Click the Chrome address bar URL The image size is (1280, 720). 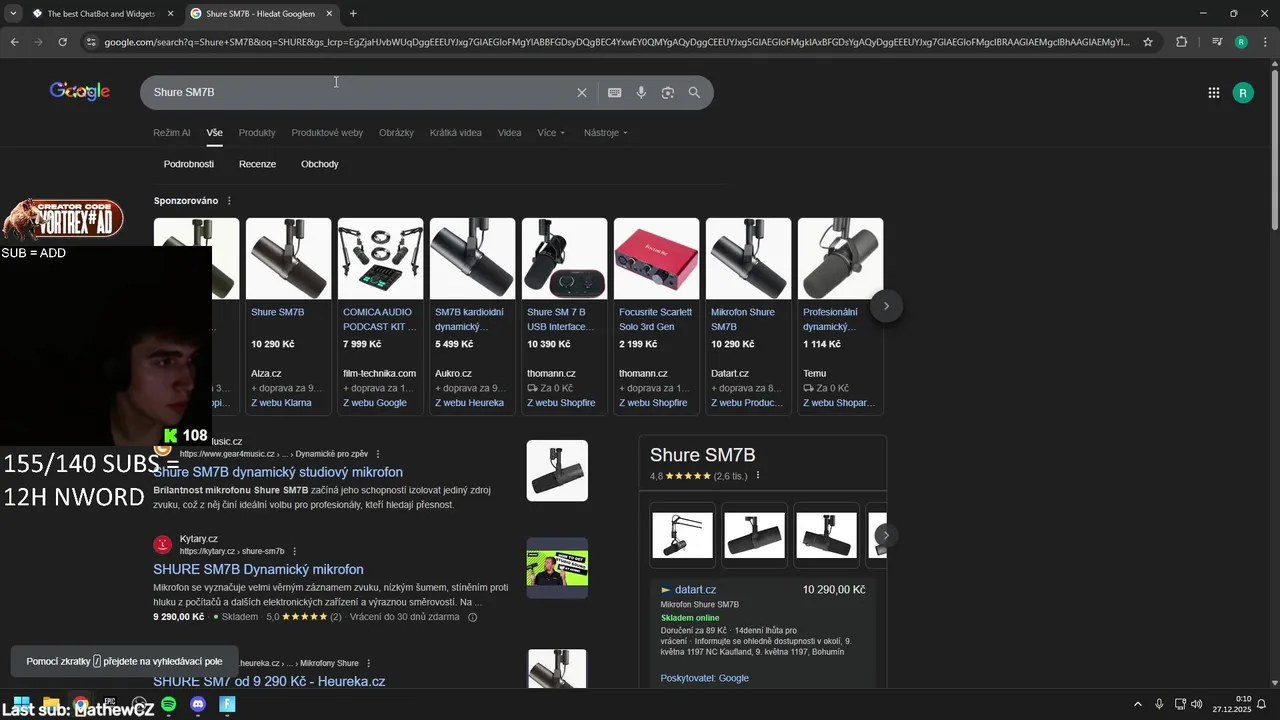pyautogui.click(x=617, y=42)
